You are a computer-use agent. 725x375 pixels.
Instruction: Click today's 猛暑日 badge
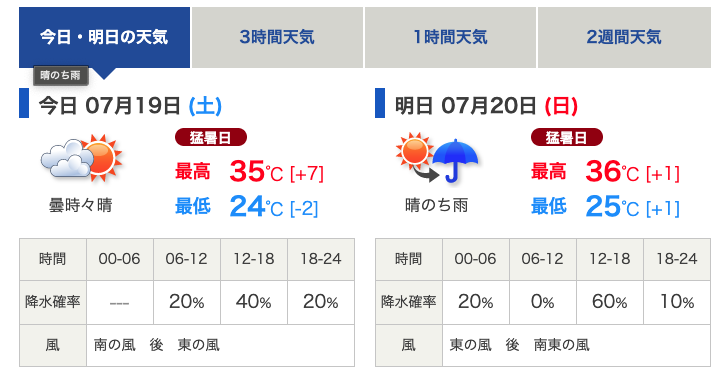click(211, 137)
